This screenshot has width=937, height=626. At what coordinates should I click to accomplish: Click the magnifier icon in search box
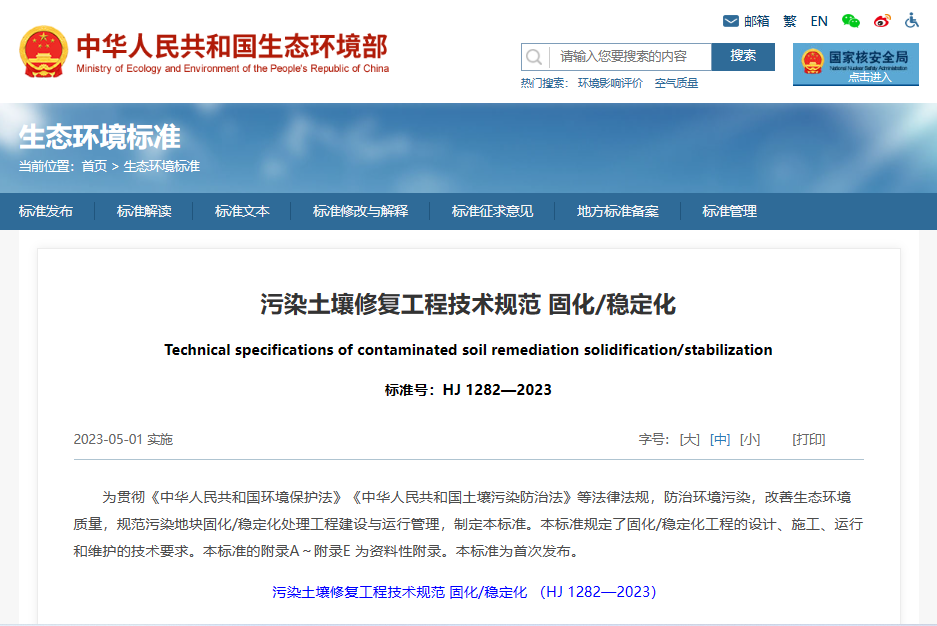tap(535, 57)
